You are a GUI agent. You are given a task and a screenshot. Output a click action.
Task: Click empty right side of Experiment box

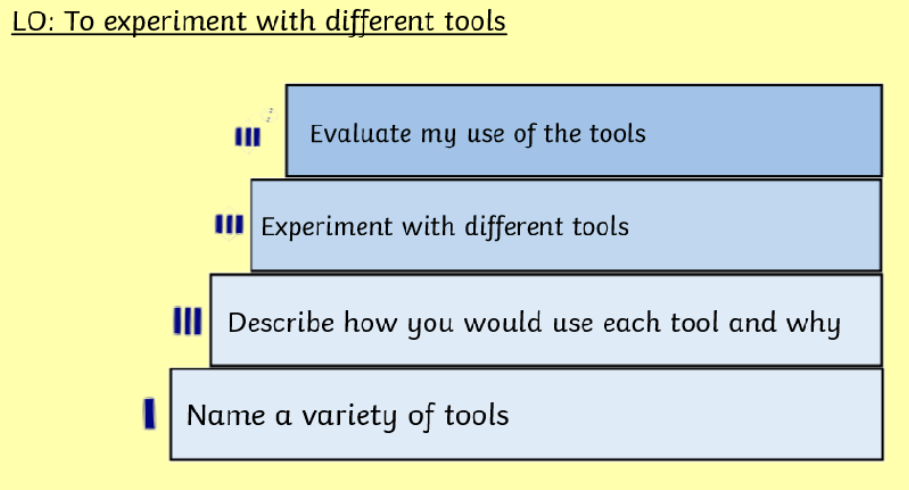click(754, 225)
